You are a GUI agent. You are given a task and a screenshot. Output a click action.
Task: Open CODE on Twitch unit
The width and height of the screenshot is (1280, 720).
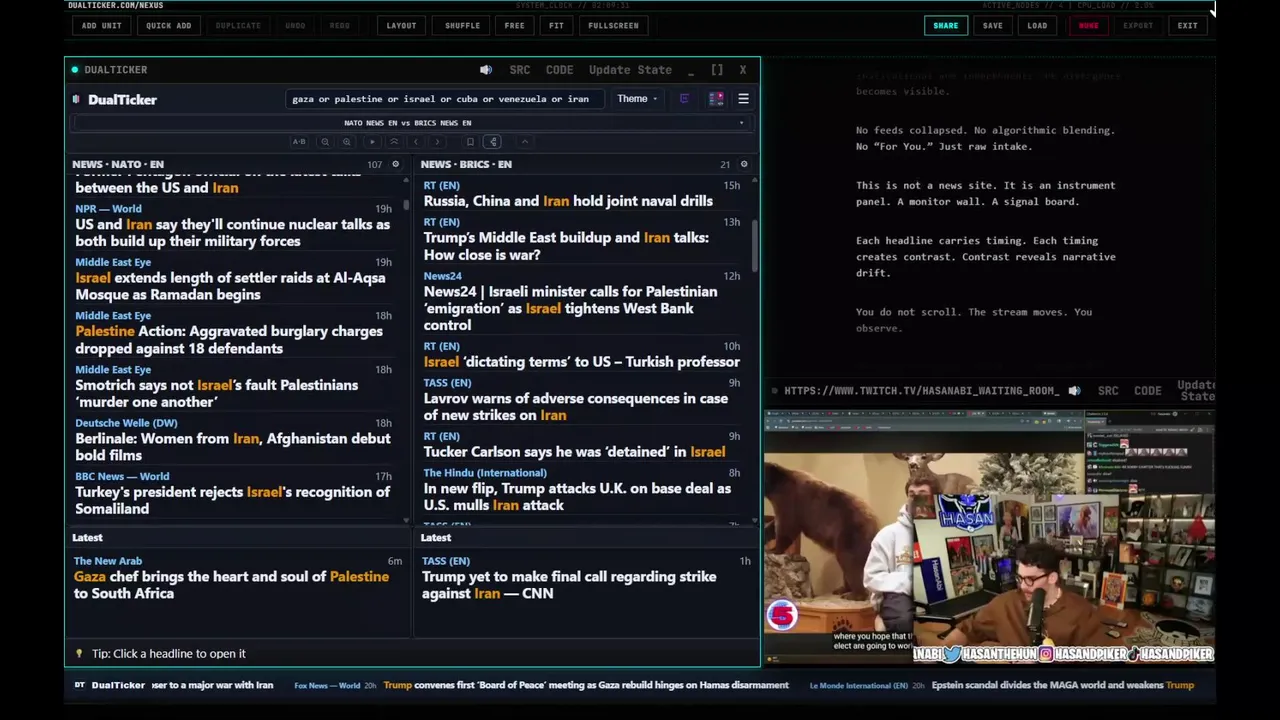click(x=1147, y=391)
